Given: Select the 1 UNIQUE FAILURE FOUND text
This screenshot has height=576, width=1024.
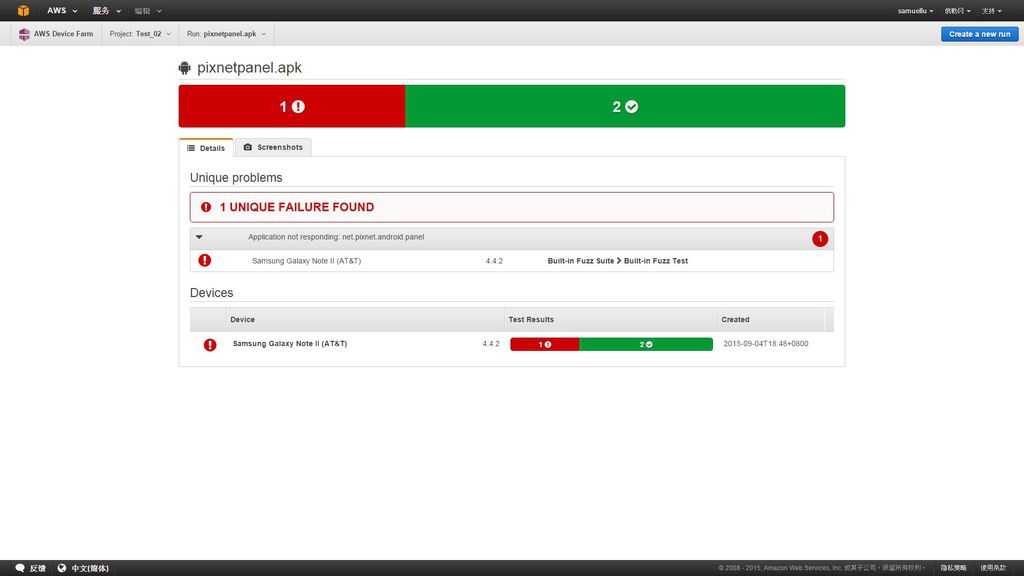Looking at the screenshot, I should click(296, 207).
